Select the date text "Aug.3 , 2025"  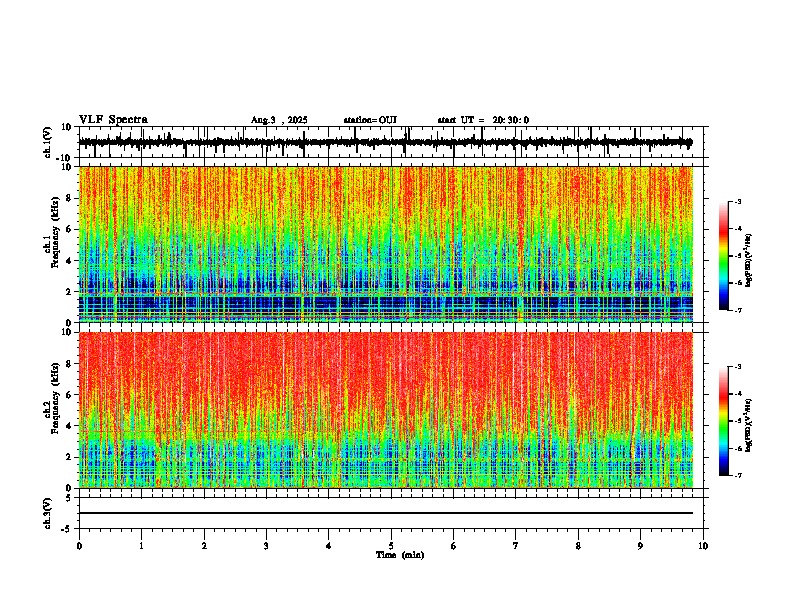(x=279, y=120)
